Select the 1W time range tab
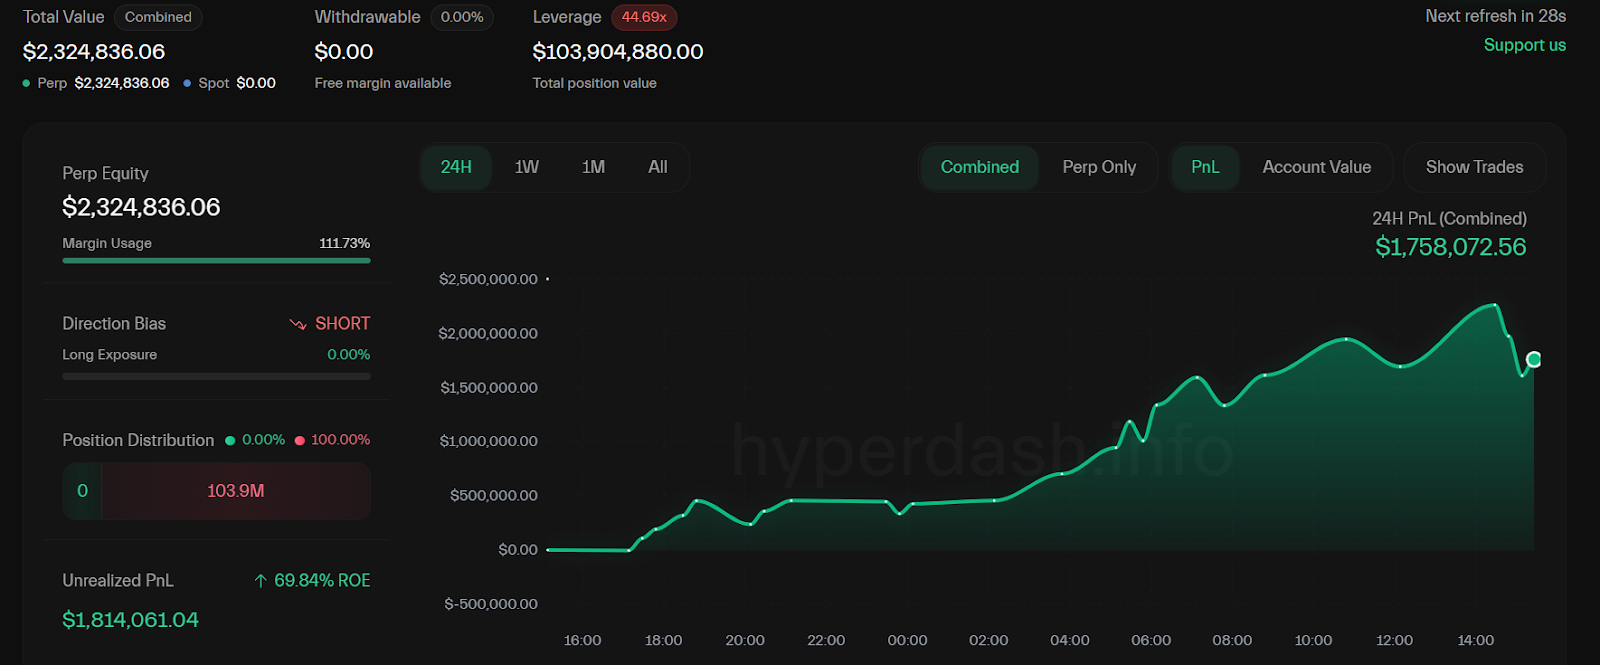 [x=526, y=167]
